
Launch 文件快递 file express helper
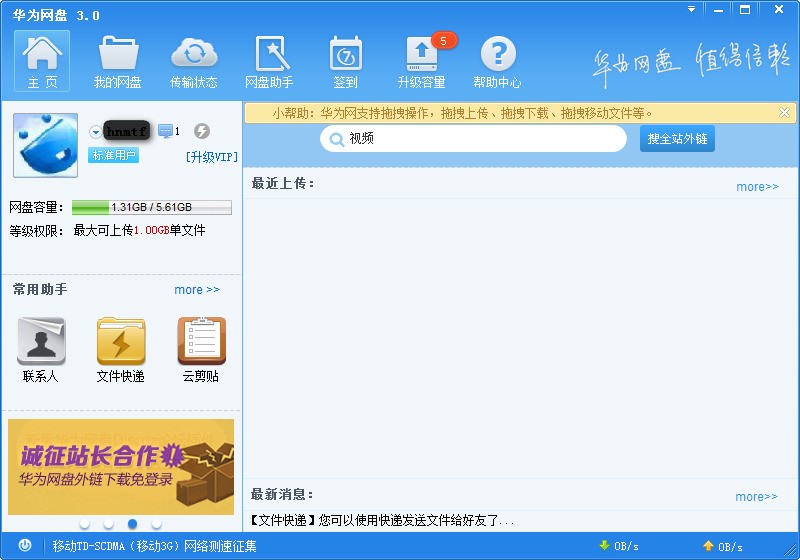tap(121, 350)
